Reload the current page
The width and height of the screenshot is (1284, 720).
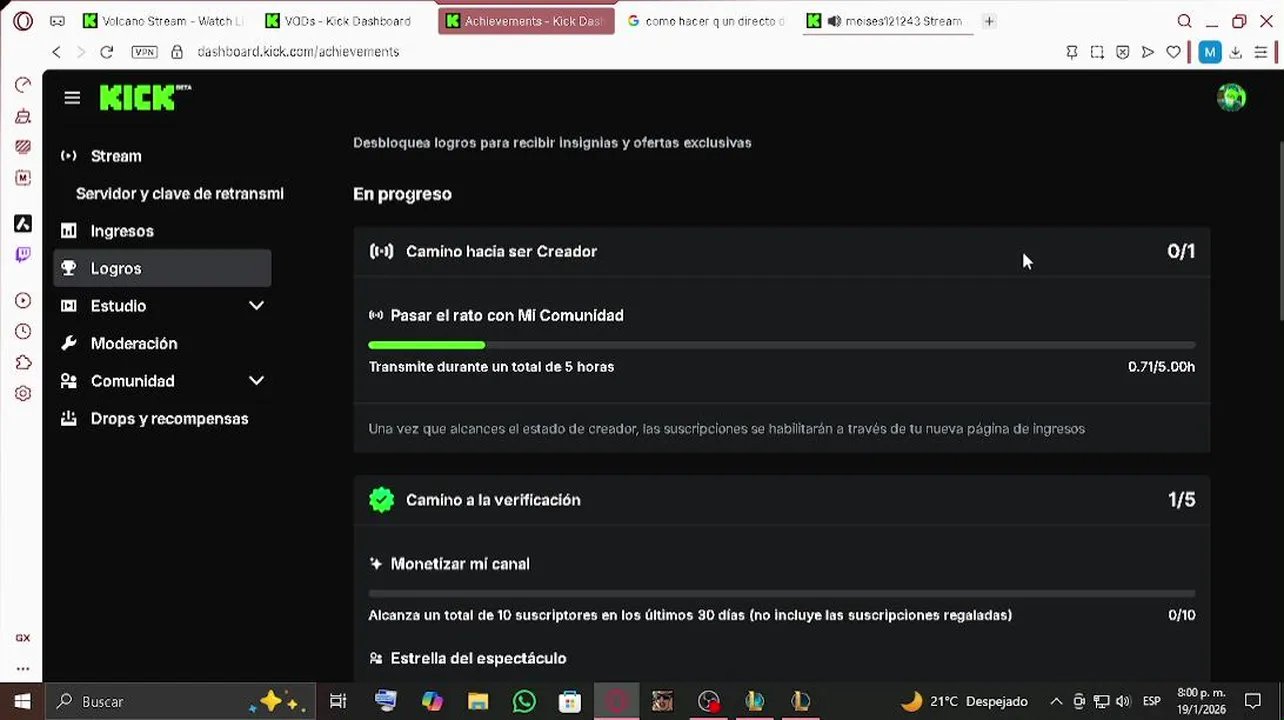pyautogui.click(x=107, y=52)
